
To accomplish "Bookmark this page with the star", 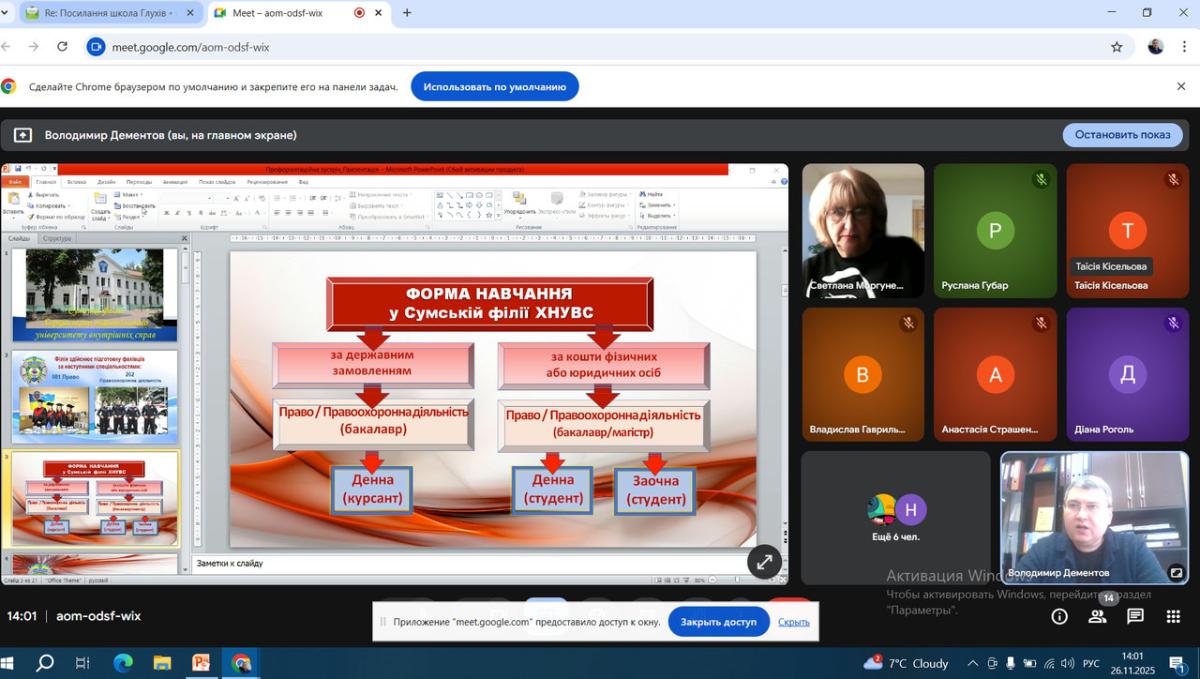I will click(x=1117, y=47).
